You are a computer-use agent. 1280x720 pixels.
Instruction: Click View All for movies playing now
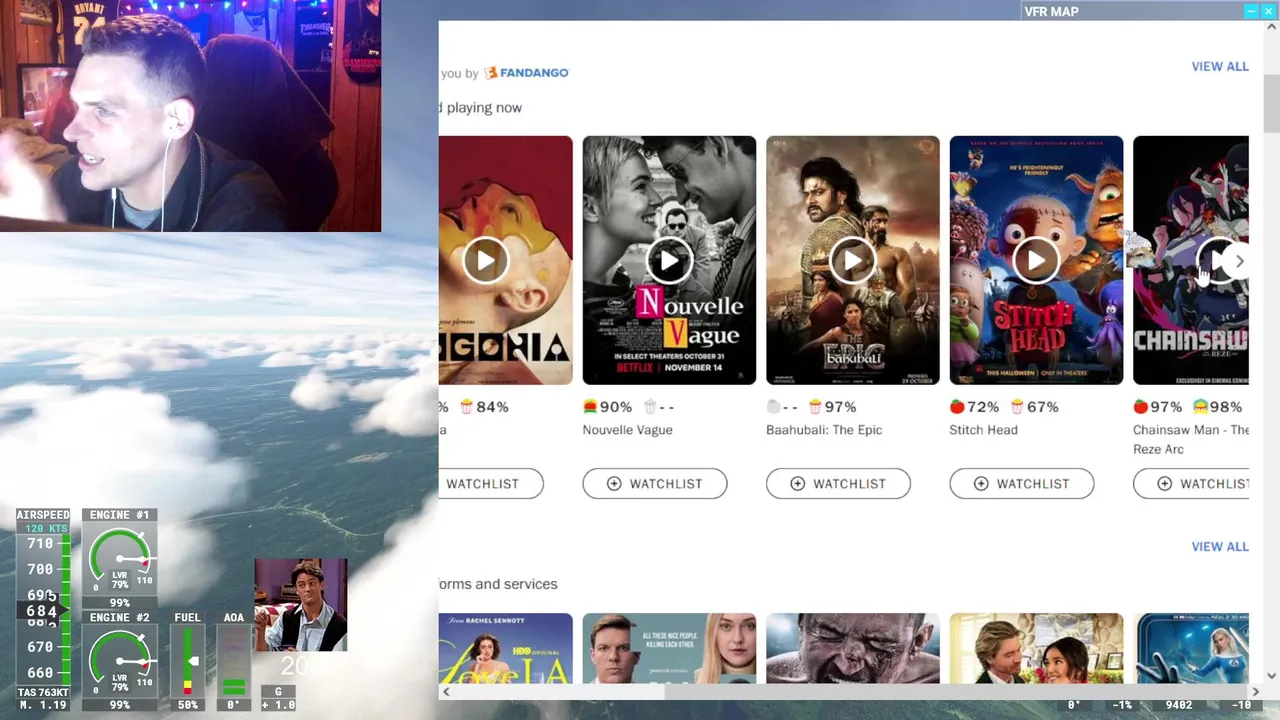pos(1220,66)
